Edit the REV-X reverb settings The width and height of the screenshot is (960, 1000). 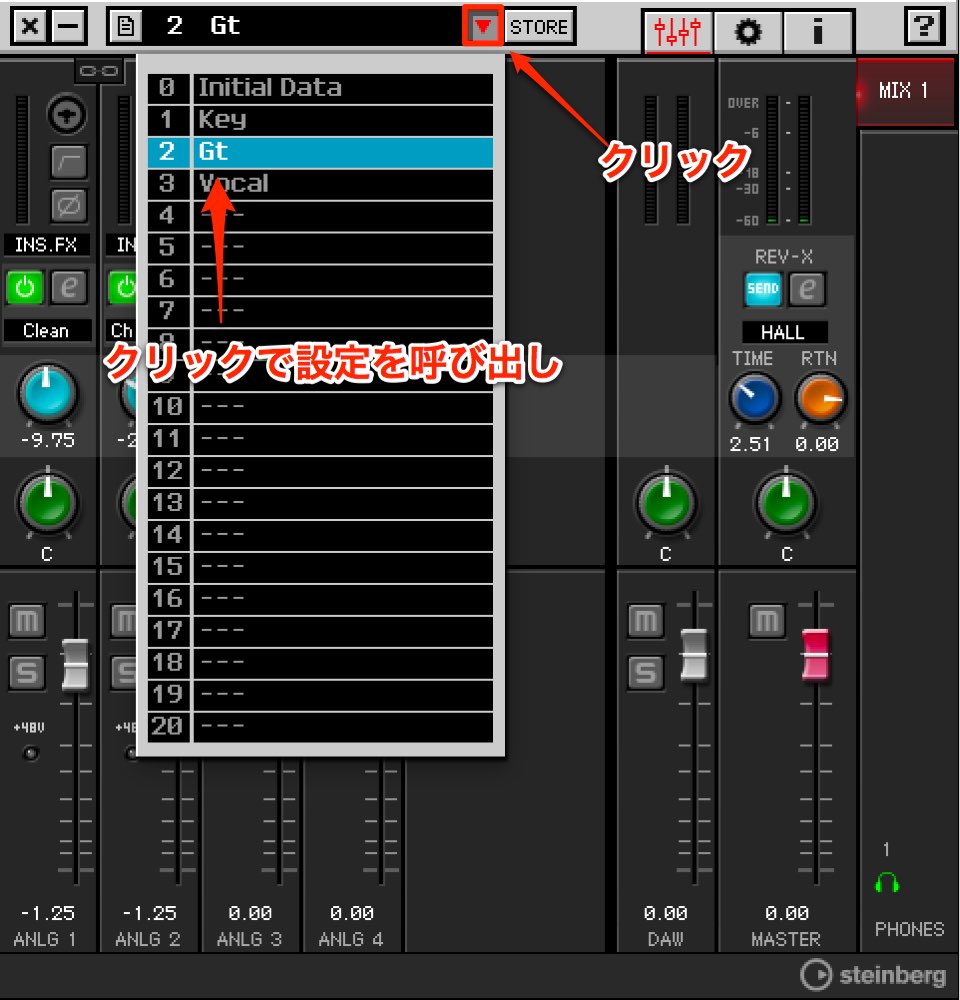807,289
